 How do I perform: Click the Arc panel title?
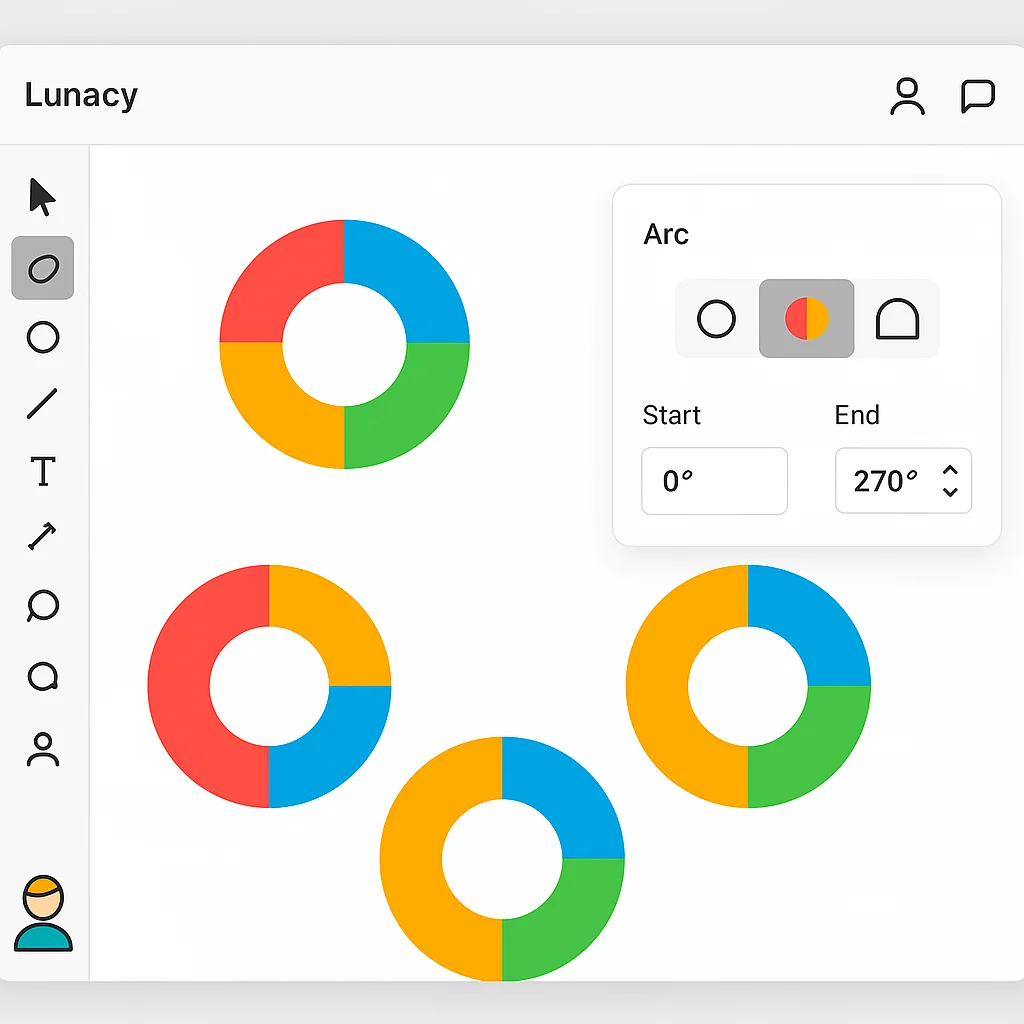tap(665, 234)
